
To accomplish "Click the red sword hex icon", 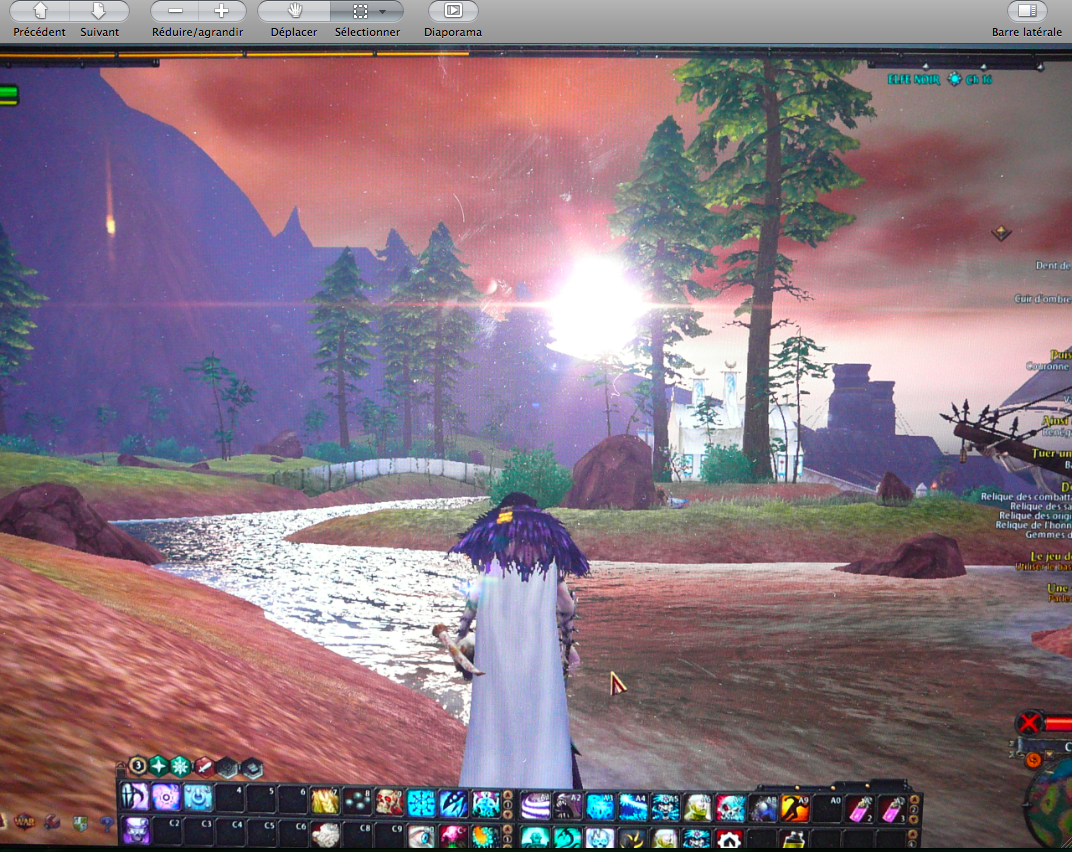I will tap(204, 767).
